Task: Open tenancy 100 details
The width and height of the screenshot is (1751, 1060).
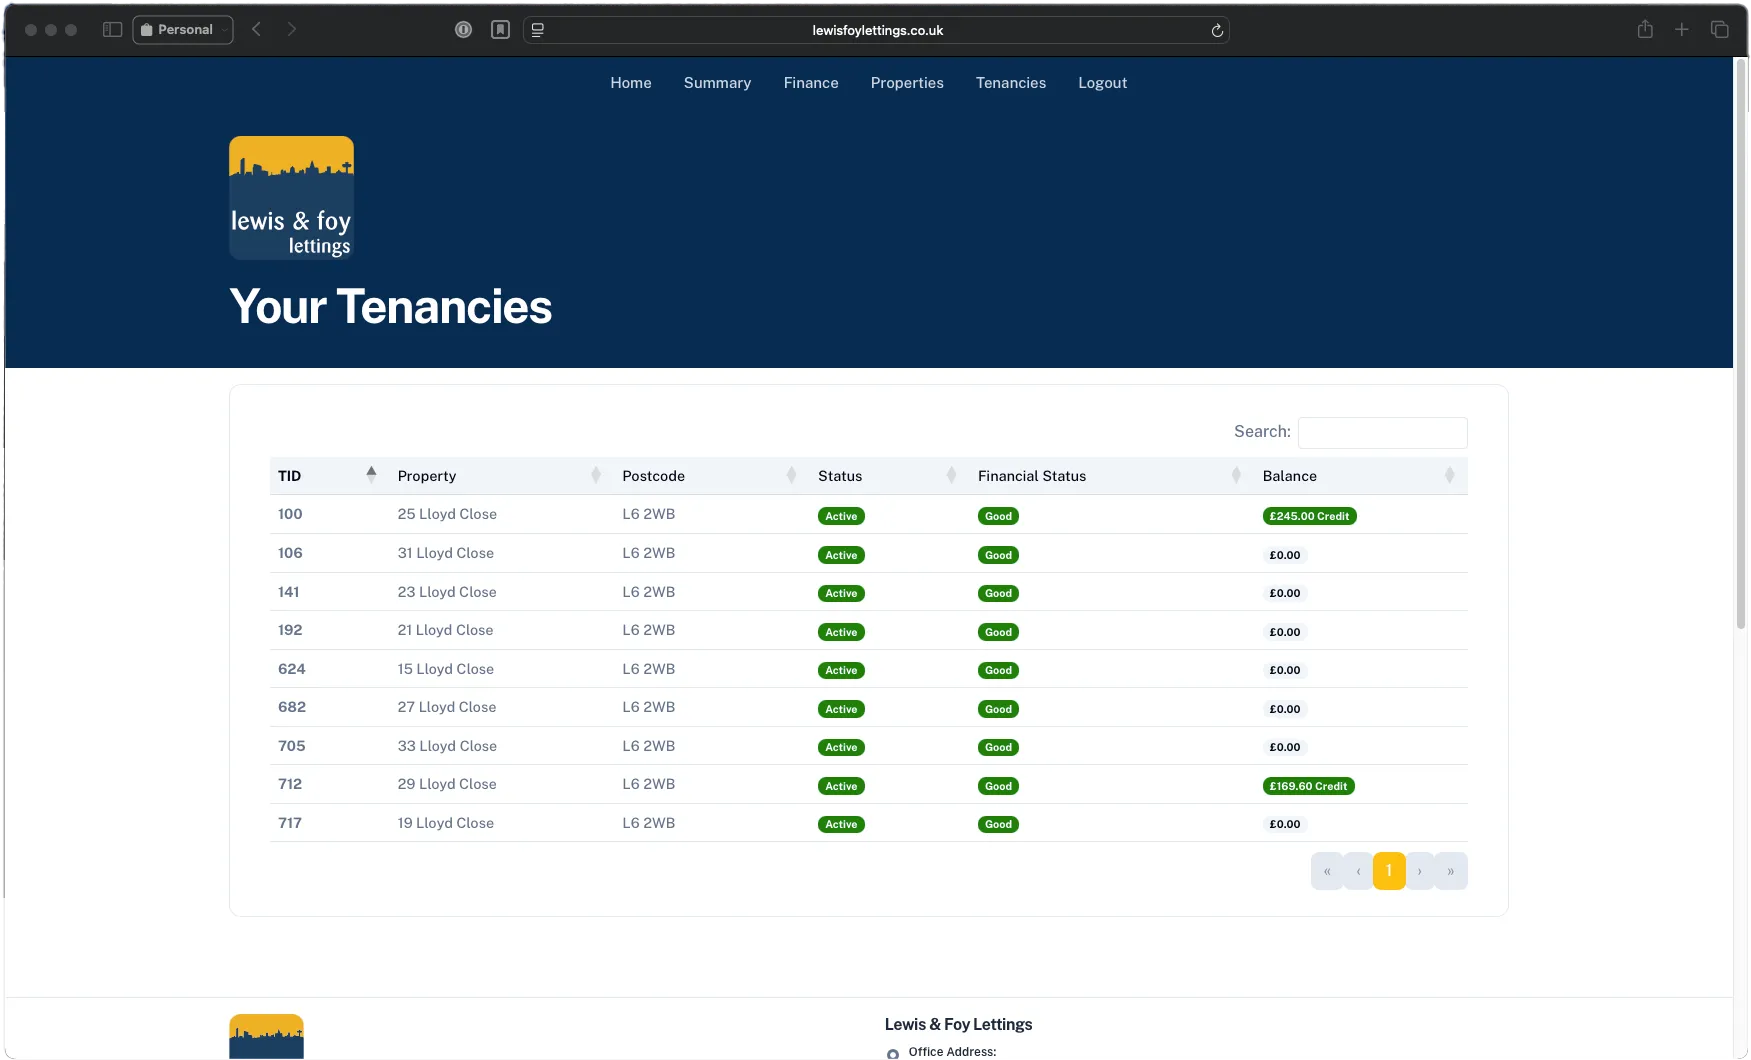Action: click(289, 514)
